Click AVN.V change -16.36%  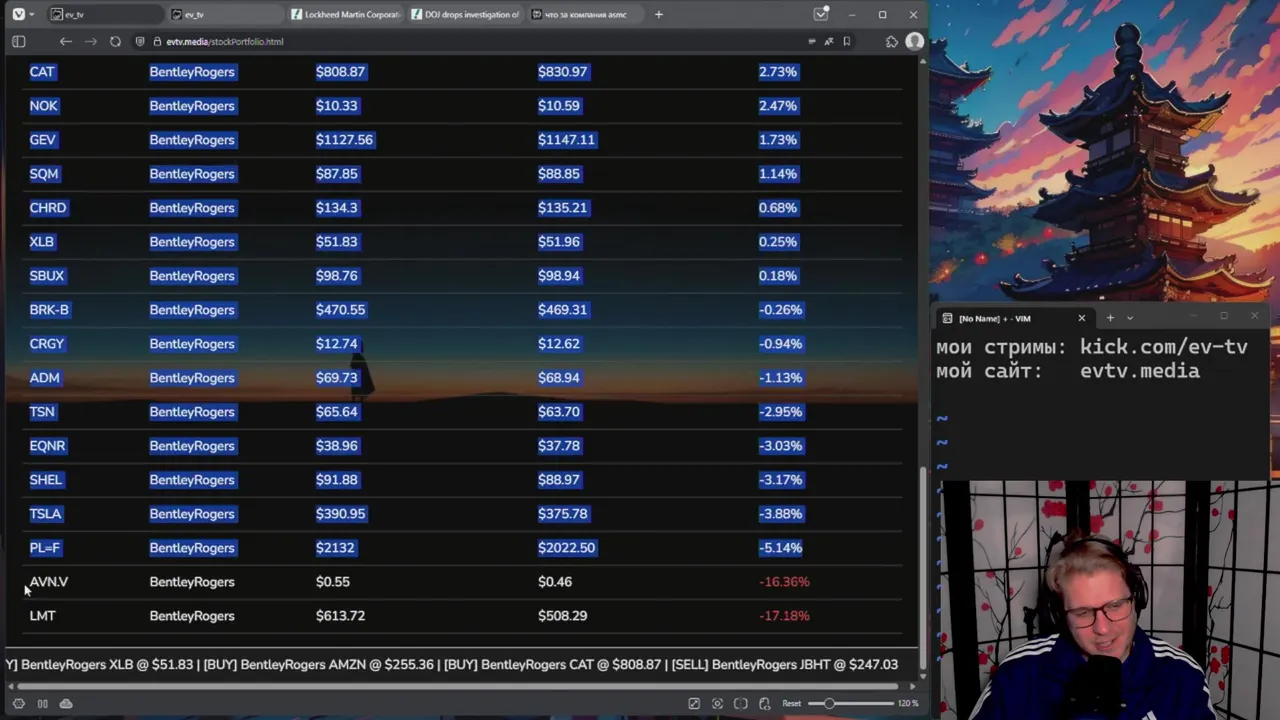coord(784,582)
